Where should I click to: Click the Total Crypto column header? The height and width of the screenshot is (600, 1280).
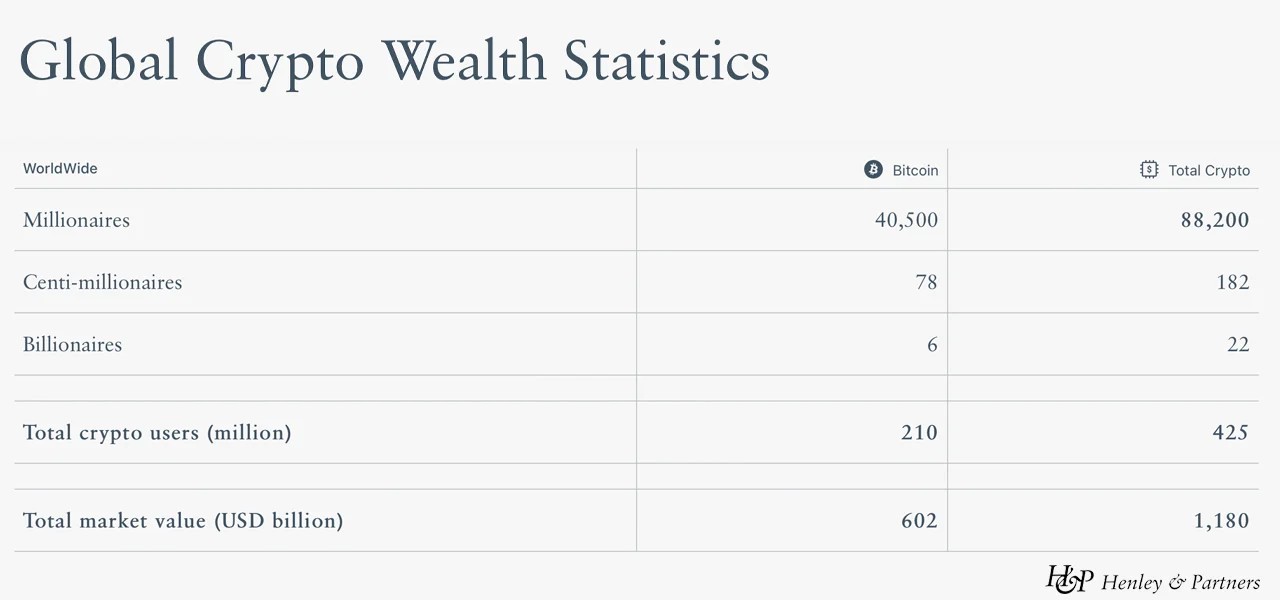click(x=1208, y=170)
